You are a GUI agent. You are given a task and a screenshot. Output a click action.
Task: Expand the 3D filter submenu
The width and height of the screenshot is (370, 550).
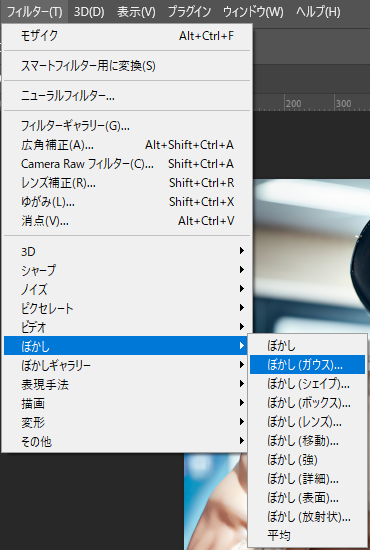click(127, 251)
